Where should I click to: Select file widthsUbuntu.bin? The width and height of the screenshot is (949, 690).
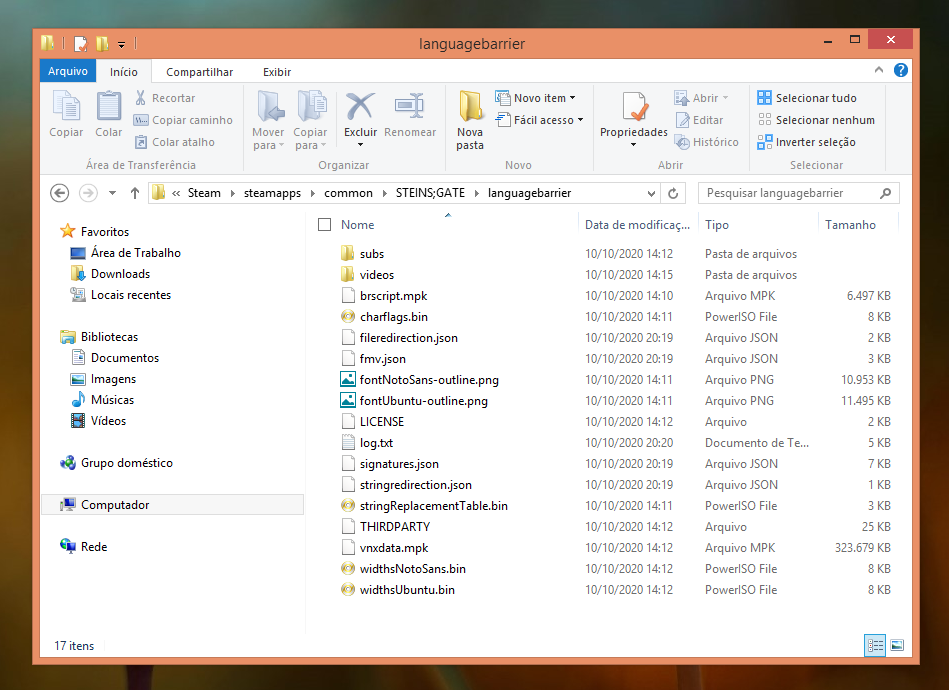click(398, 590)
